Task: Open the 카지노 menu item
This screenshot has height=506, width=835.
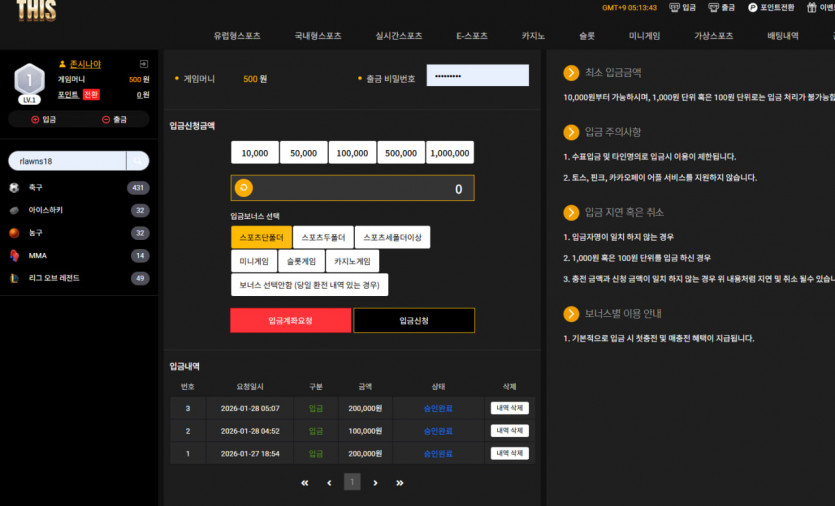Action: click(x=533, y=36)
